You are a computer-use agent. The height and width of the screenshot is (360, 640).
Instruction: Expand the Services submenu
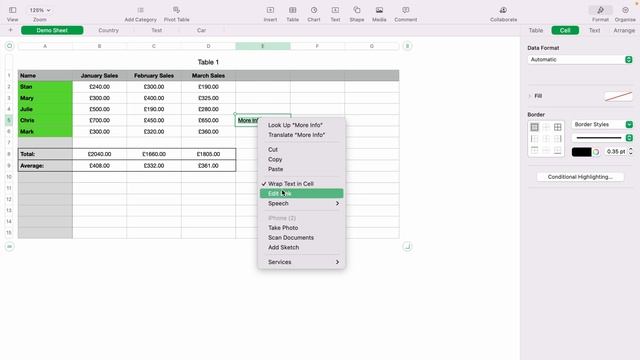tap(302, 262)
